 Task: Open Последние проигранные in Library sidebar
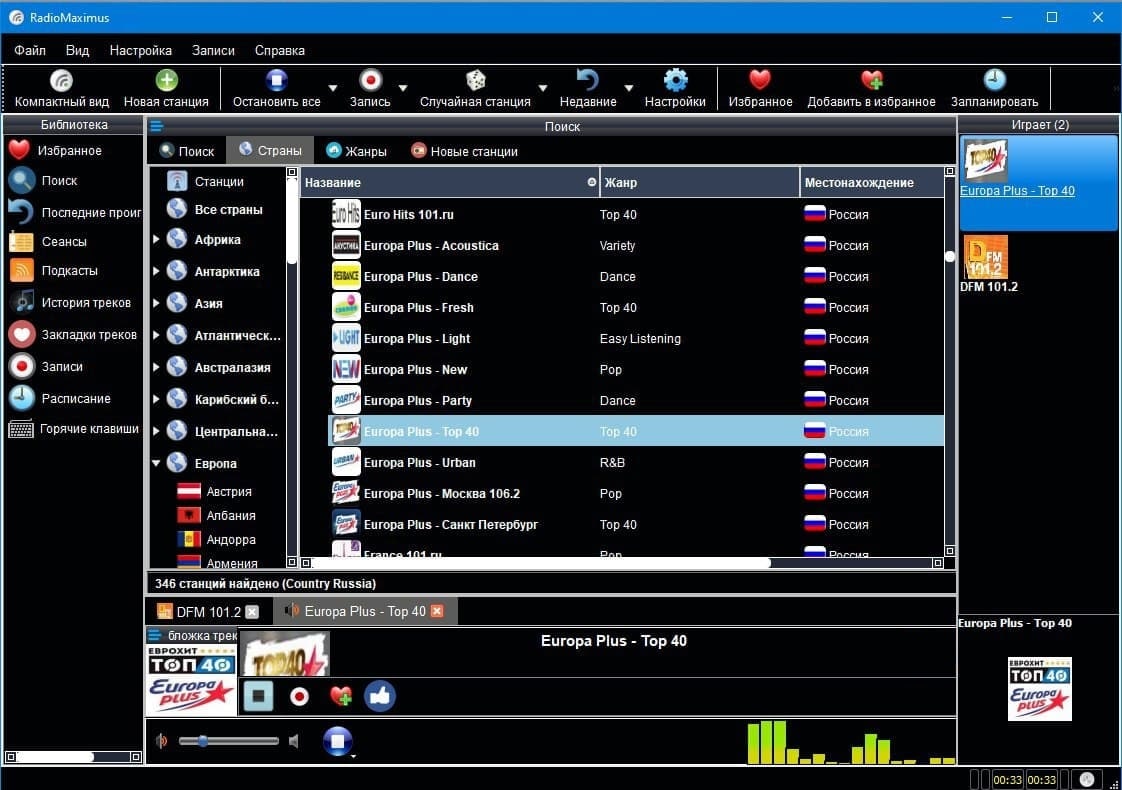(x=74, y=212)
